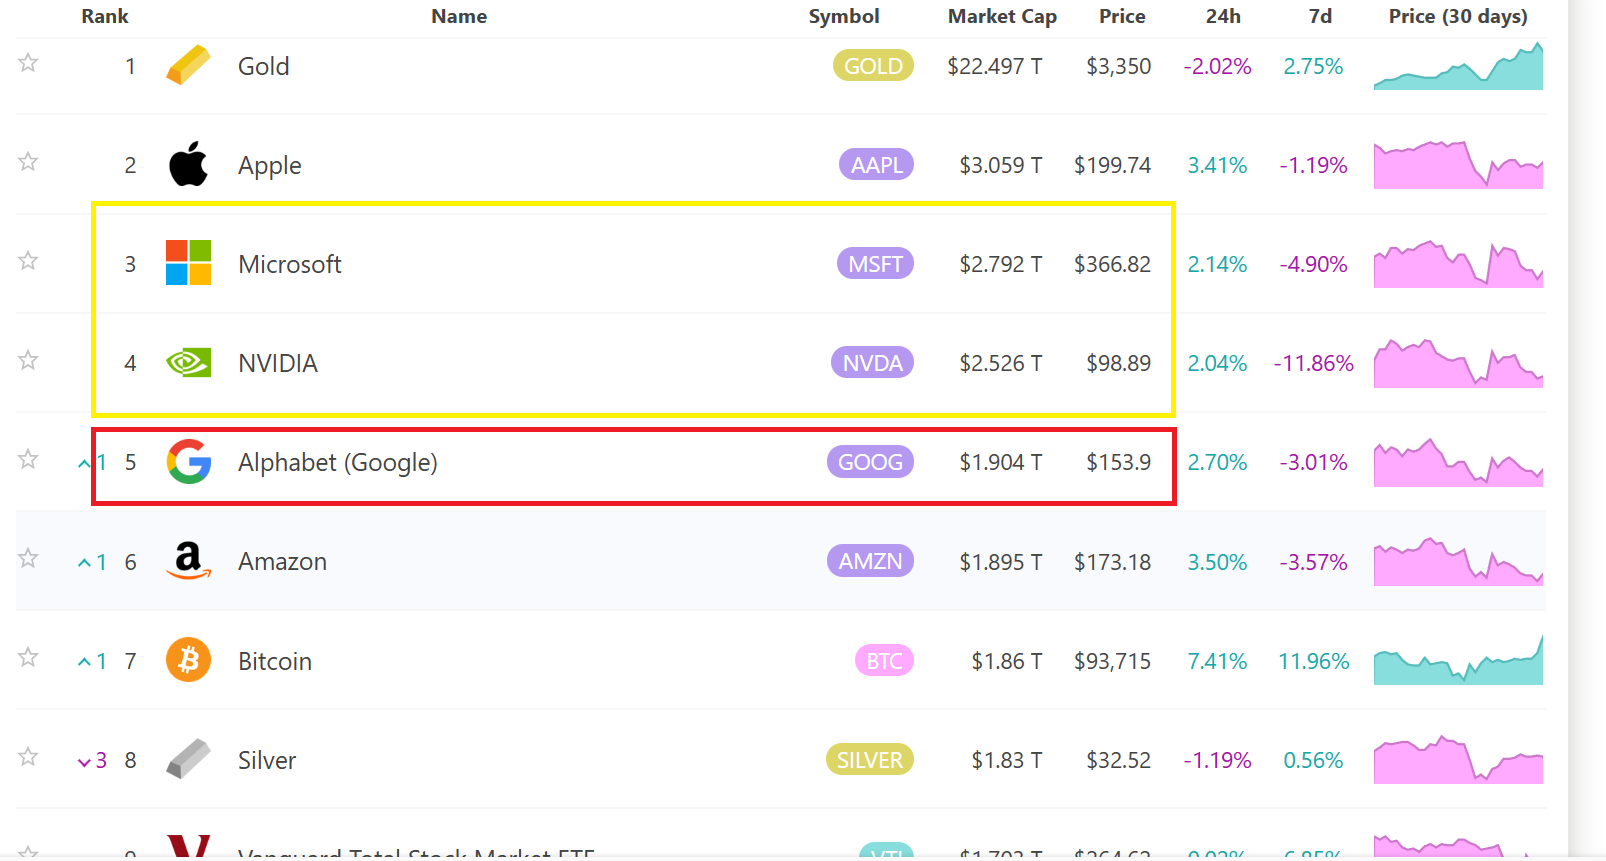Click NVIDIA 7d change -11.86%
Screen dimensions: 1606x861
tap(1313, 363)
